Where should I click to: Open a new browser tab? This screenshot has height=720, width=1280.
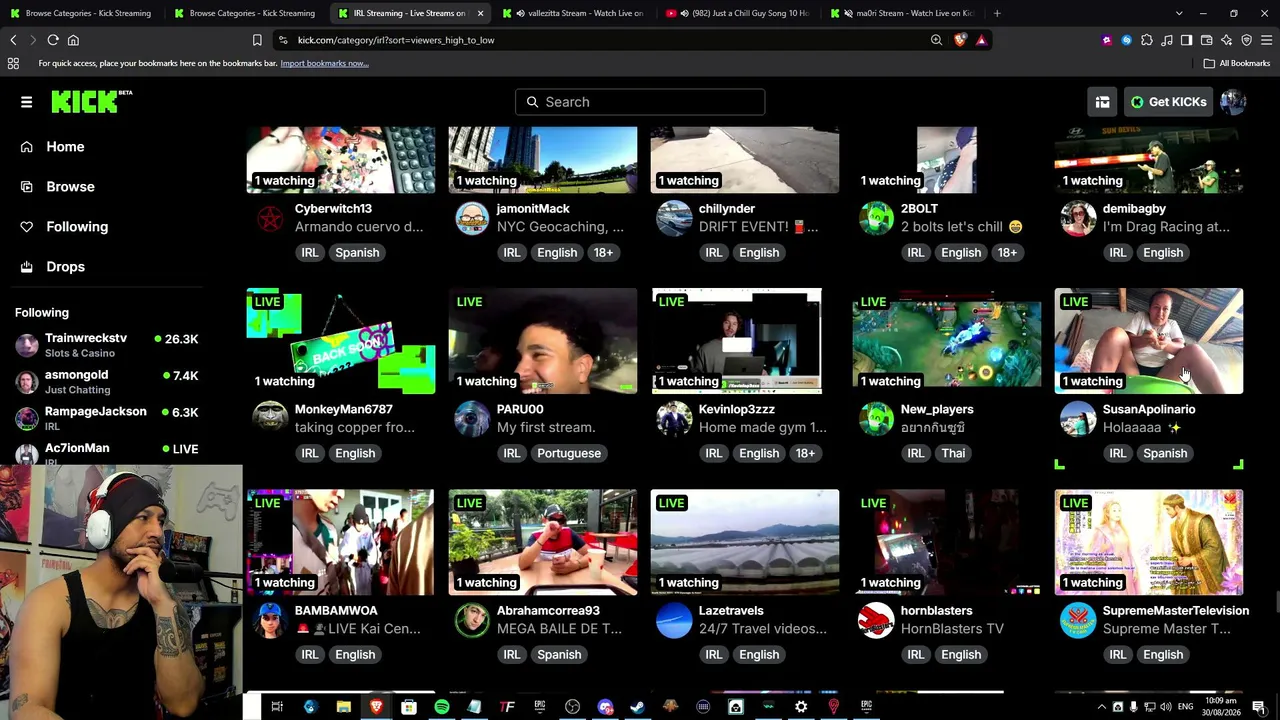click(997, 13)
